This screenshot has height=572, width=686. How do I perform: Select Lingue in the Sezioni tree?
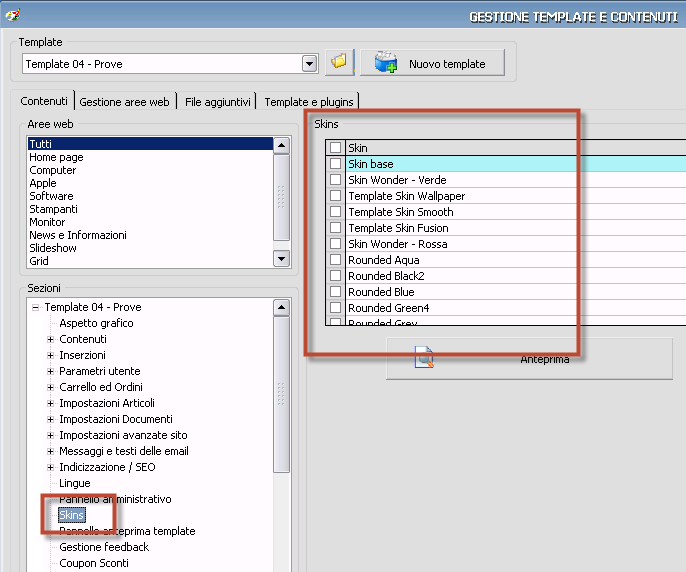pos(75,483)
